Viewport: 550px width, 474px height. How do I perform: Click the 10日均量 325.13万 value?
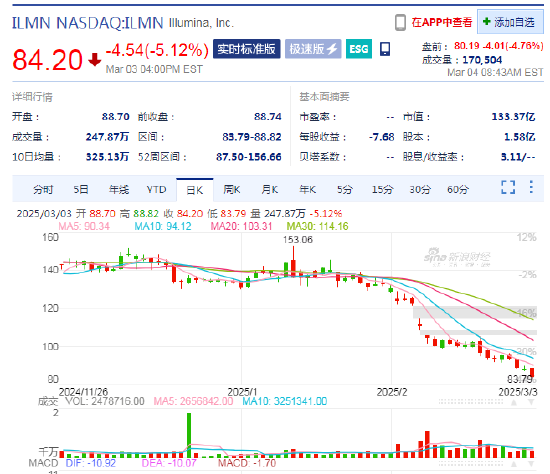[107, 157]
